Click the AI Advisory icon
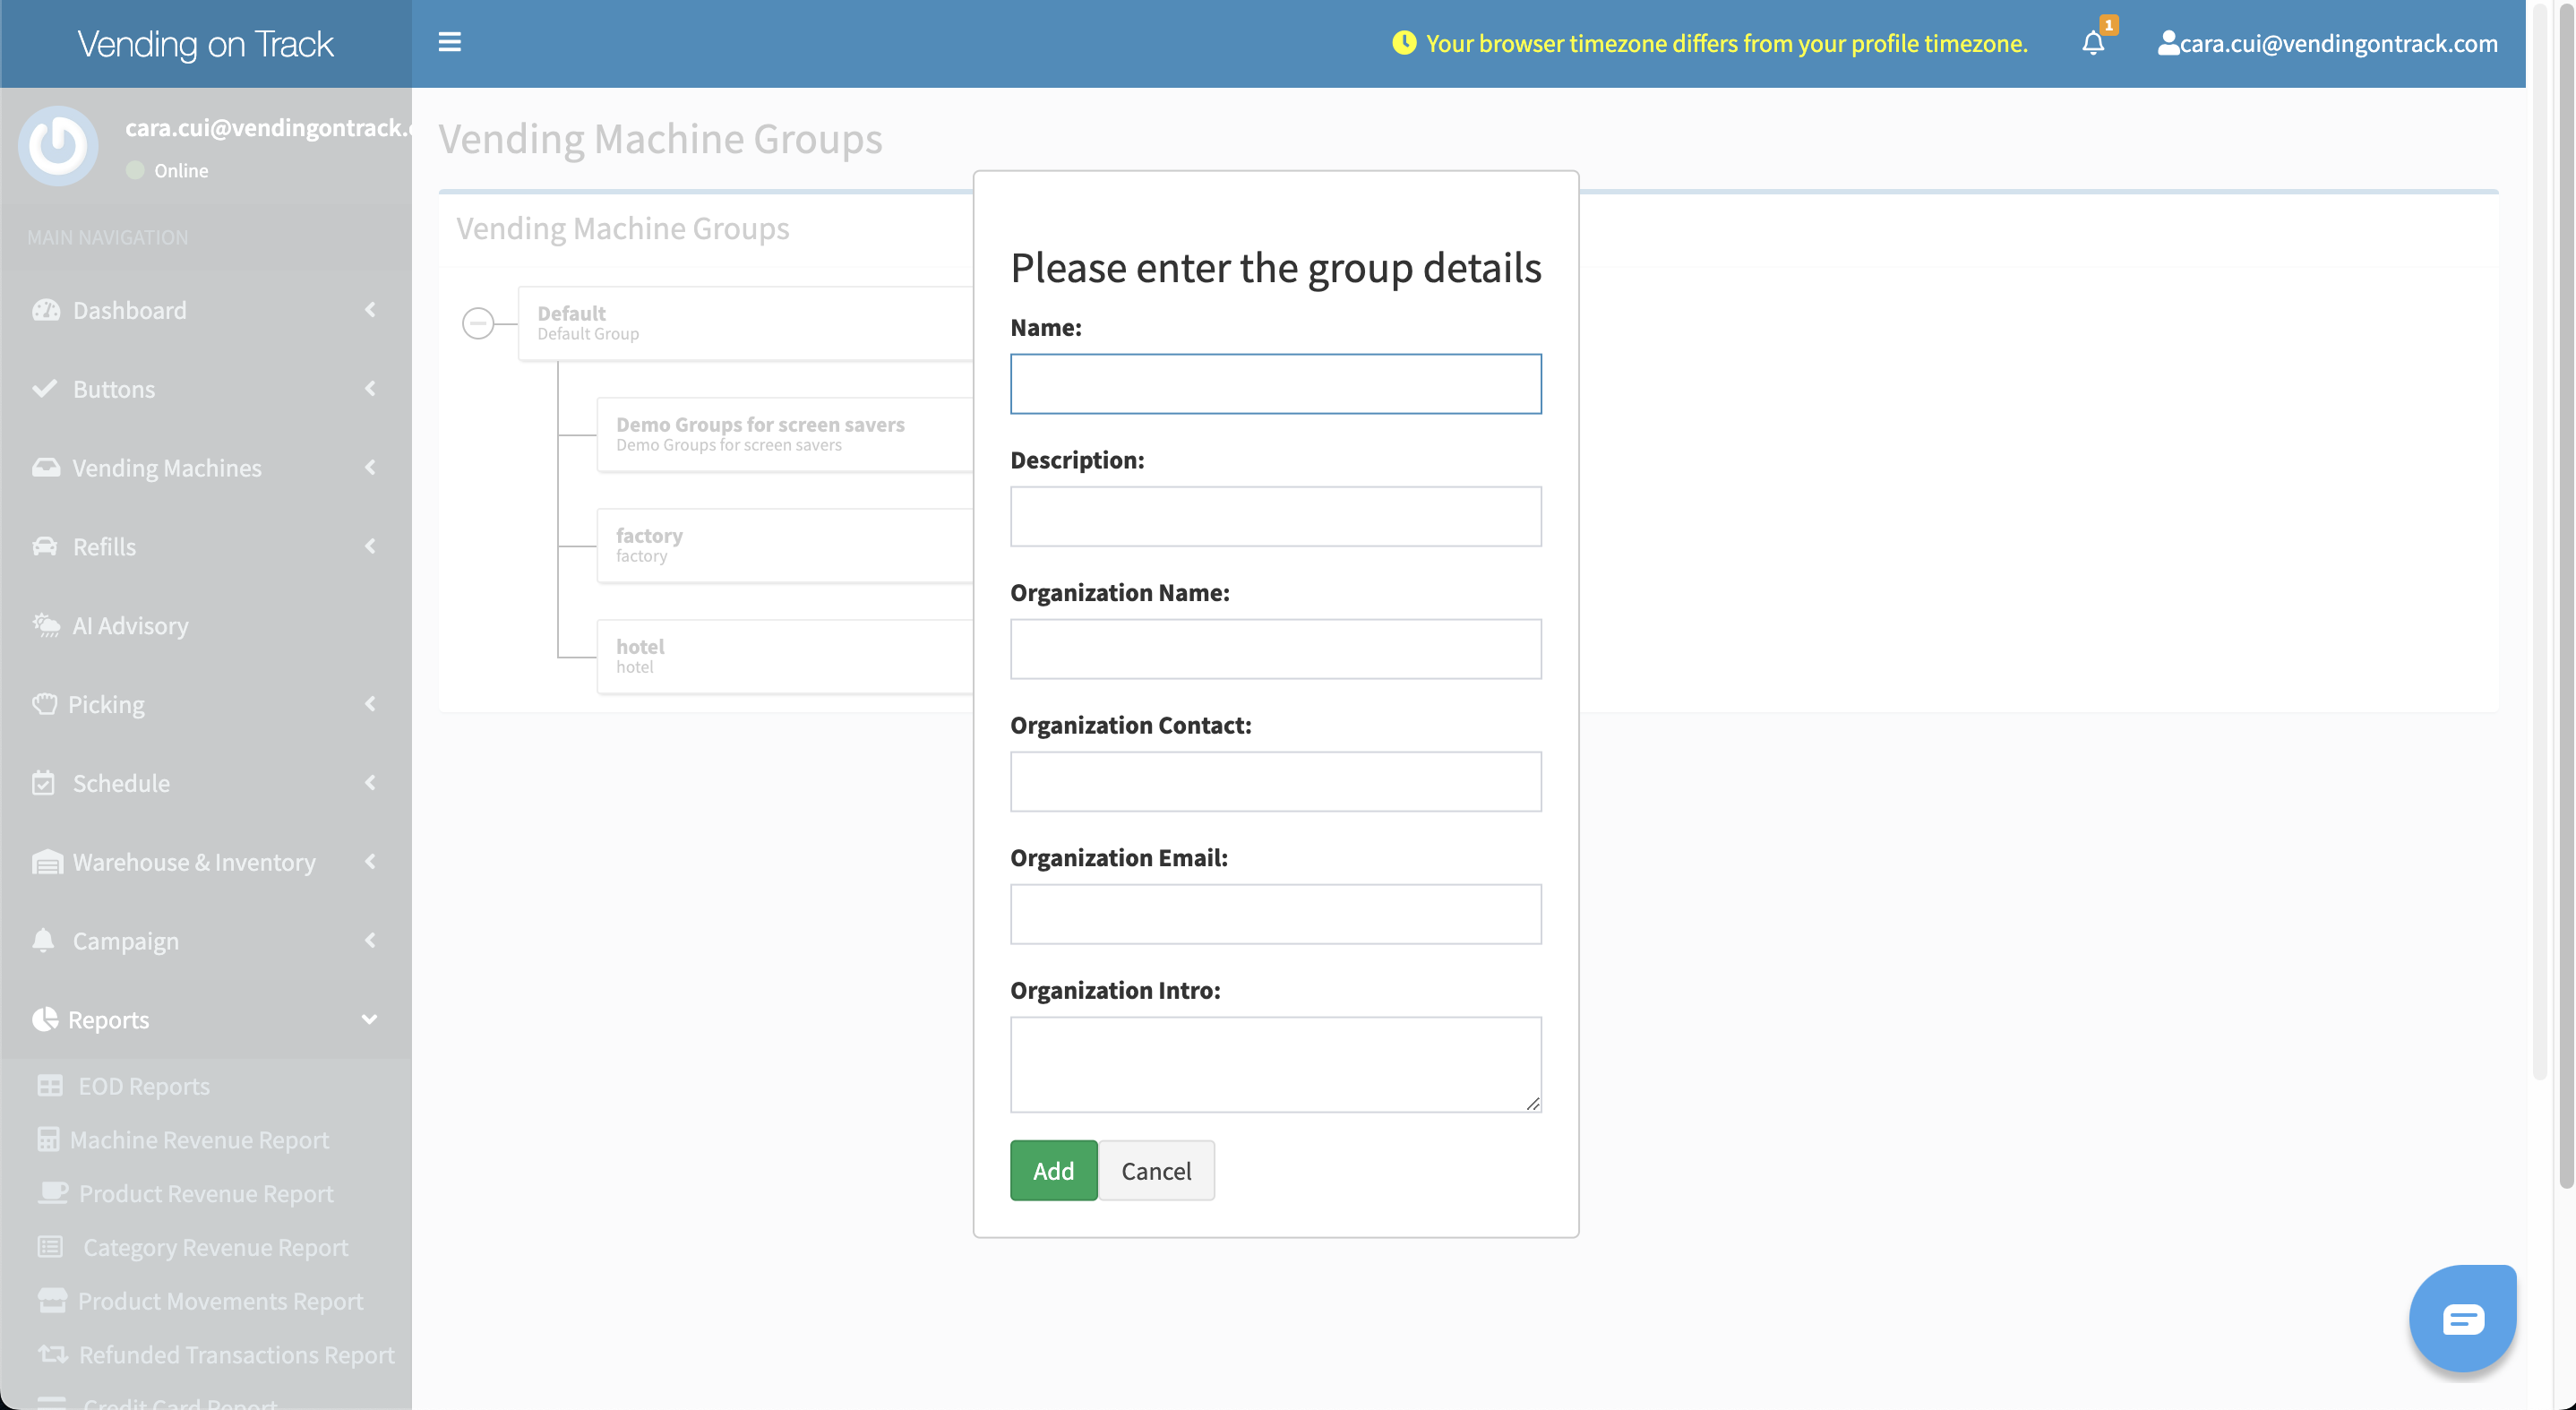 tap(45, 625)
